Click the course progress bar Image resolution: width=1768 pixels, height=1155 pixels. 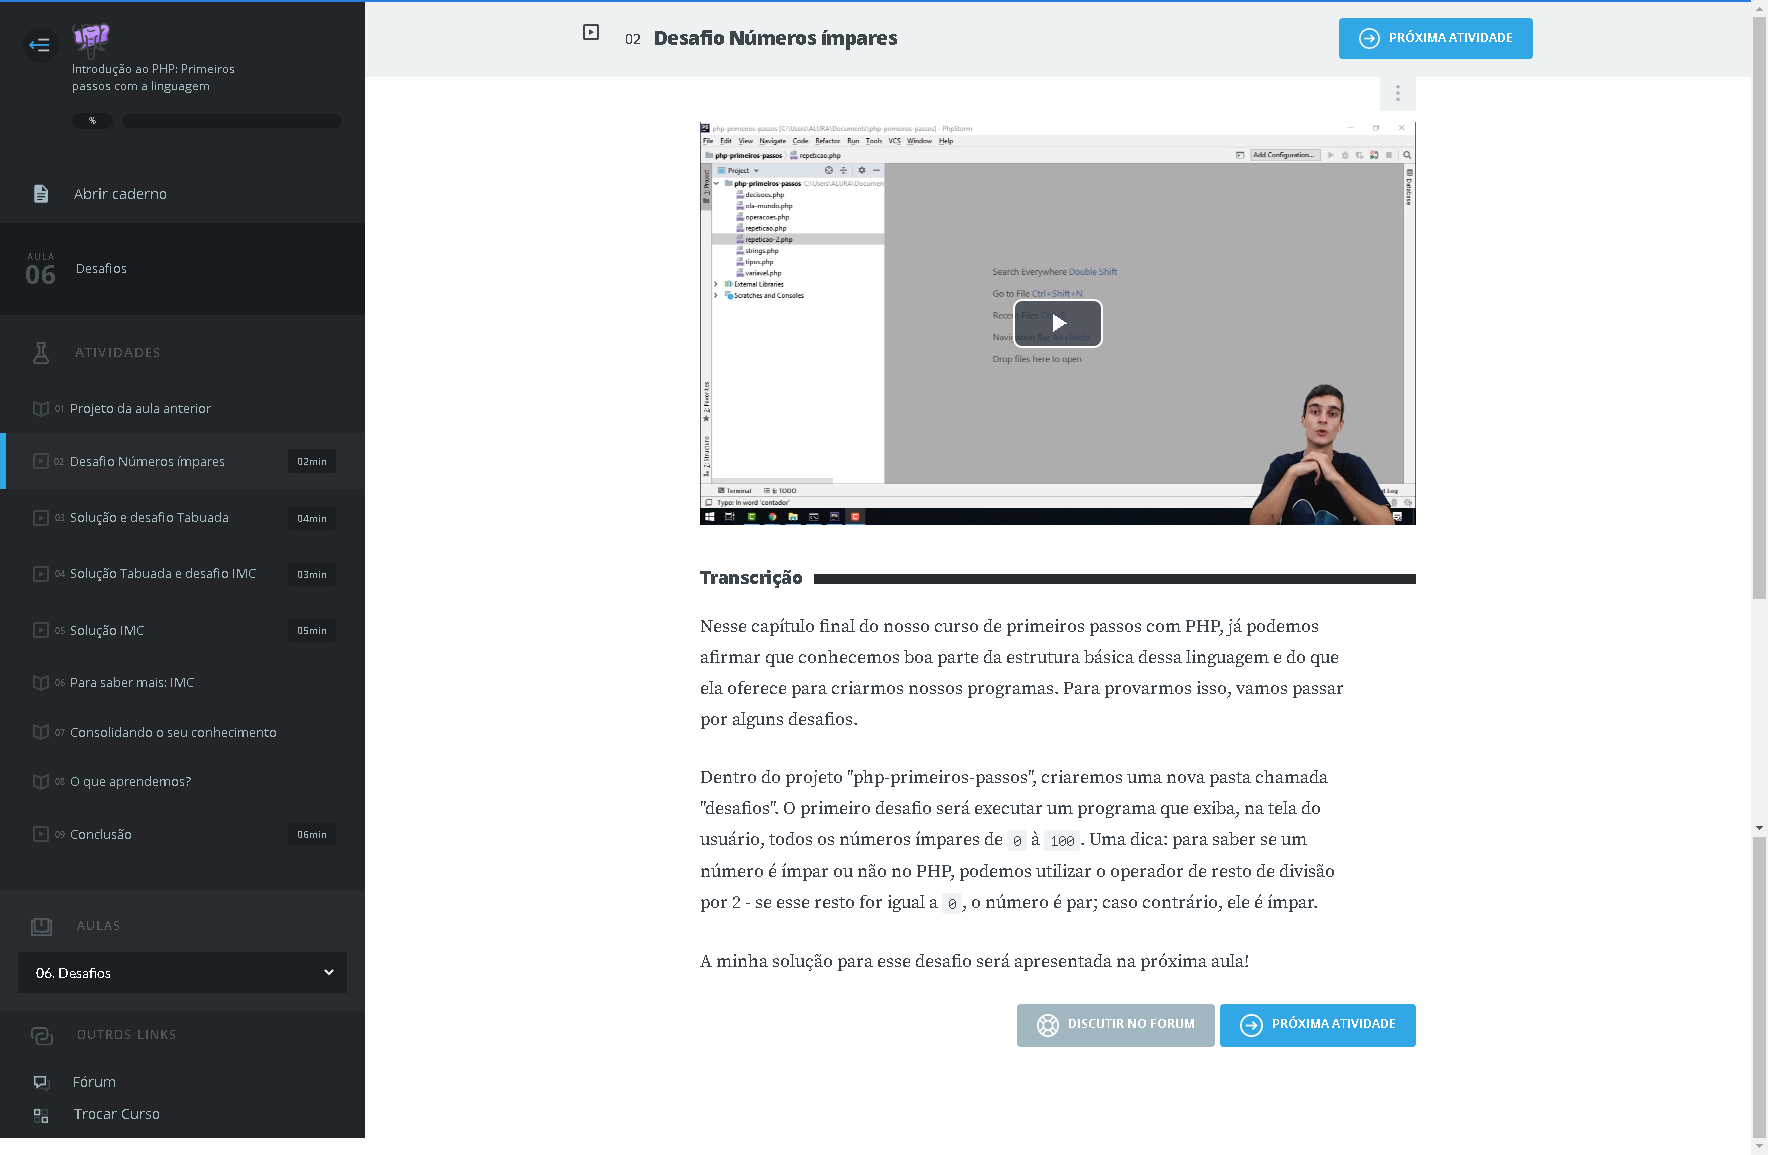(231, 121)
